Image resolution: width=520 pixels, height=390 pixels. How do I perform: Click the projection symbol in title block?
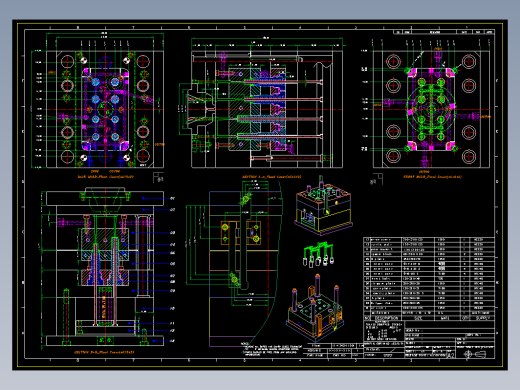point(475,354)
